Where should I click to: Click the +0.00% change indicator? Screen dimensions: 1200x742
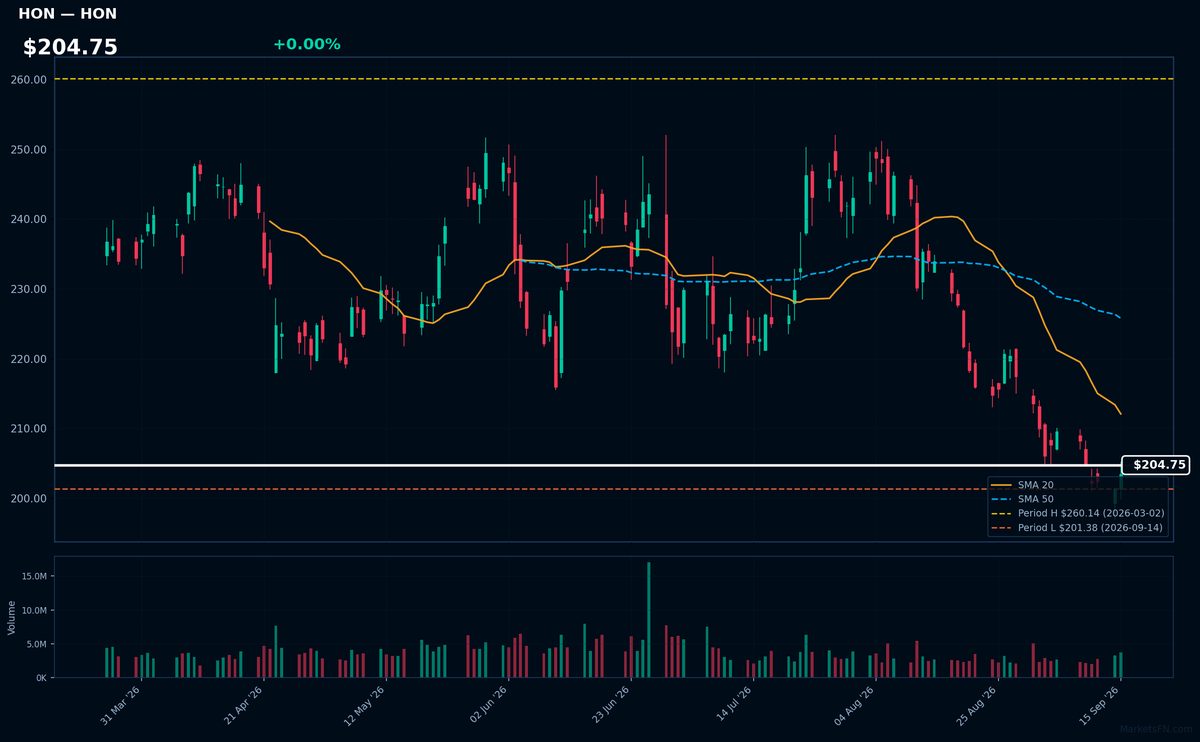pyautogui.click(x=306, y=44)
